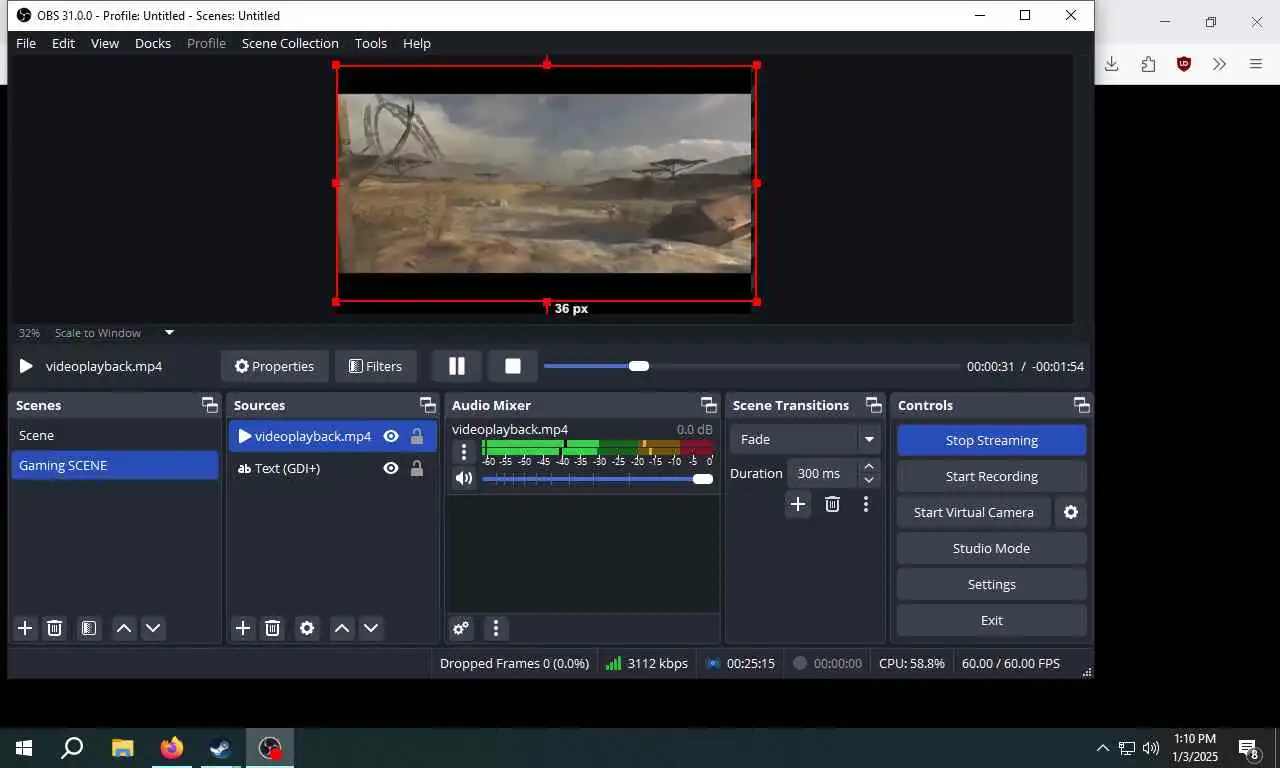
Task: Remove the selected scene with trash icon
Action: (55, 628)
